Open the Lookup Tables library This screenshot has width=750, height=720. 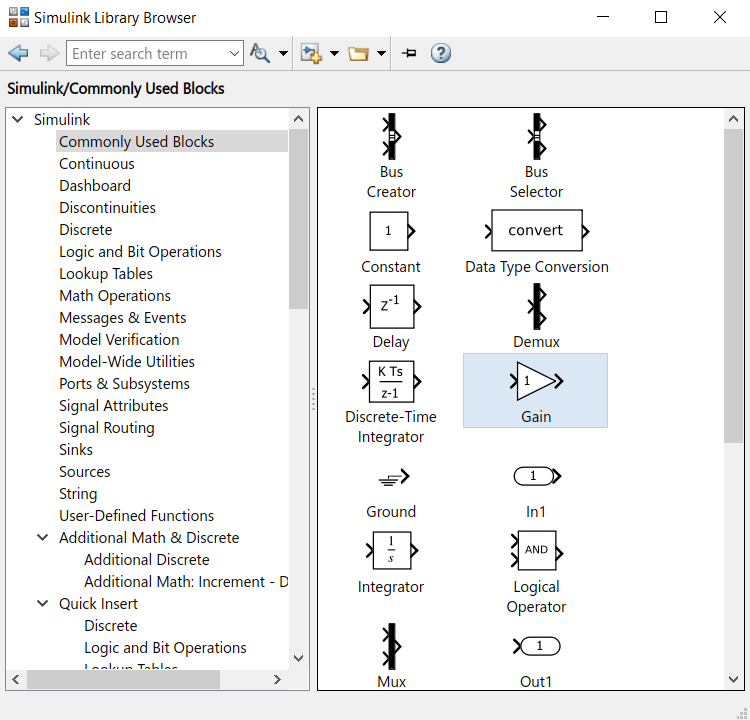click(106, 273)
